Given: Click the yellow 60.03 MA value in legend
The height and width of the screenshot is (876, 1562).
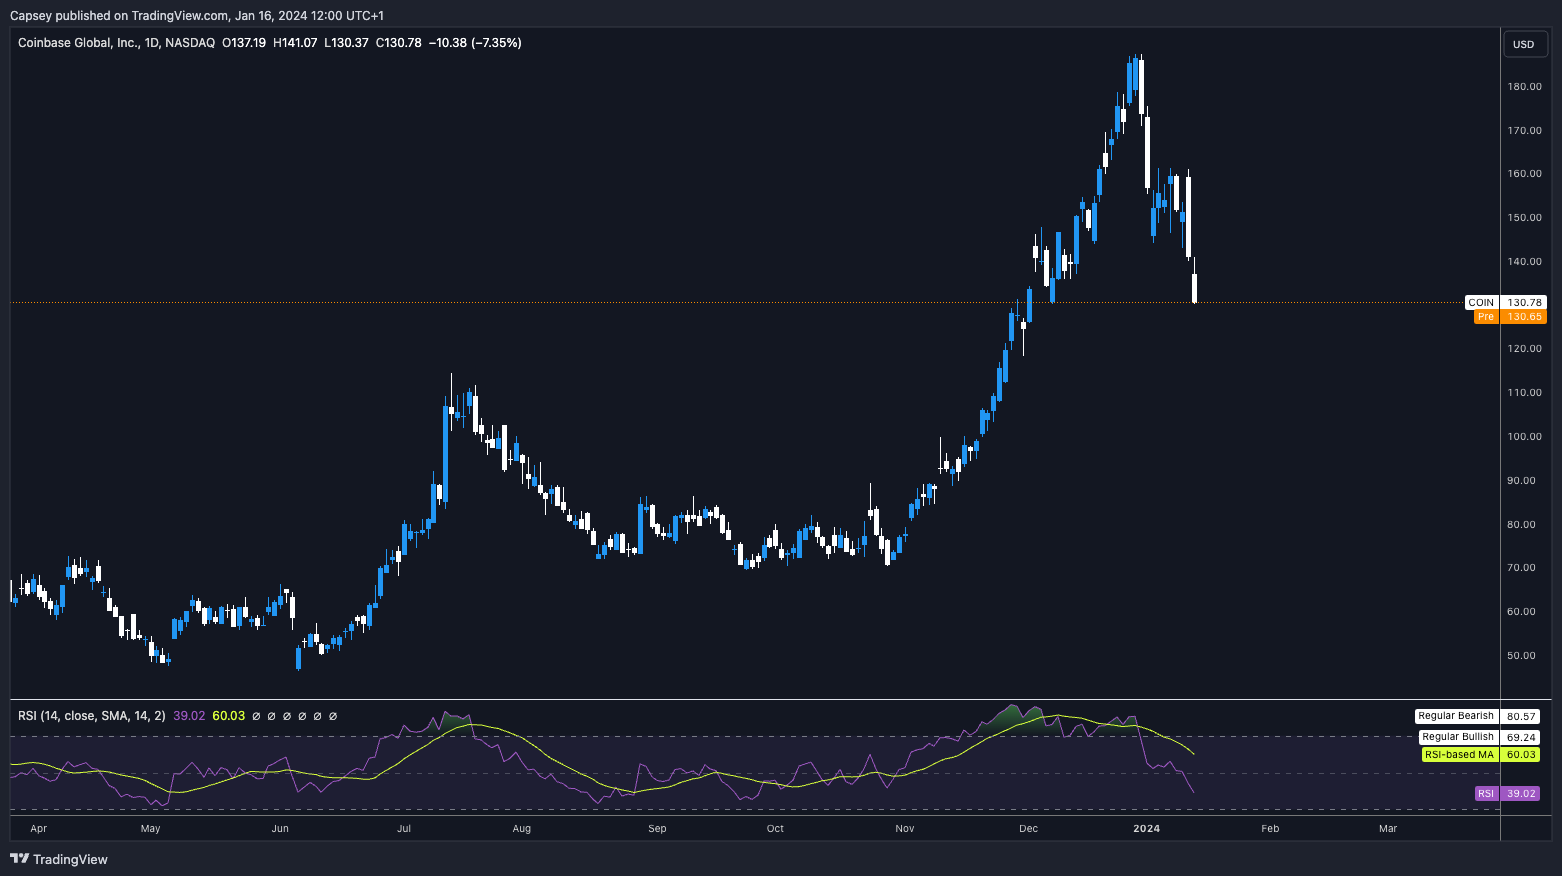Looking at the screenshot, I should pos(228,716).
